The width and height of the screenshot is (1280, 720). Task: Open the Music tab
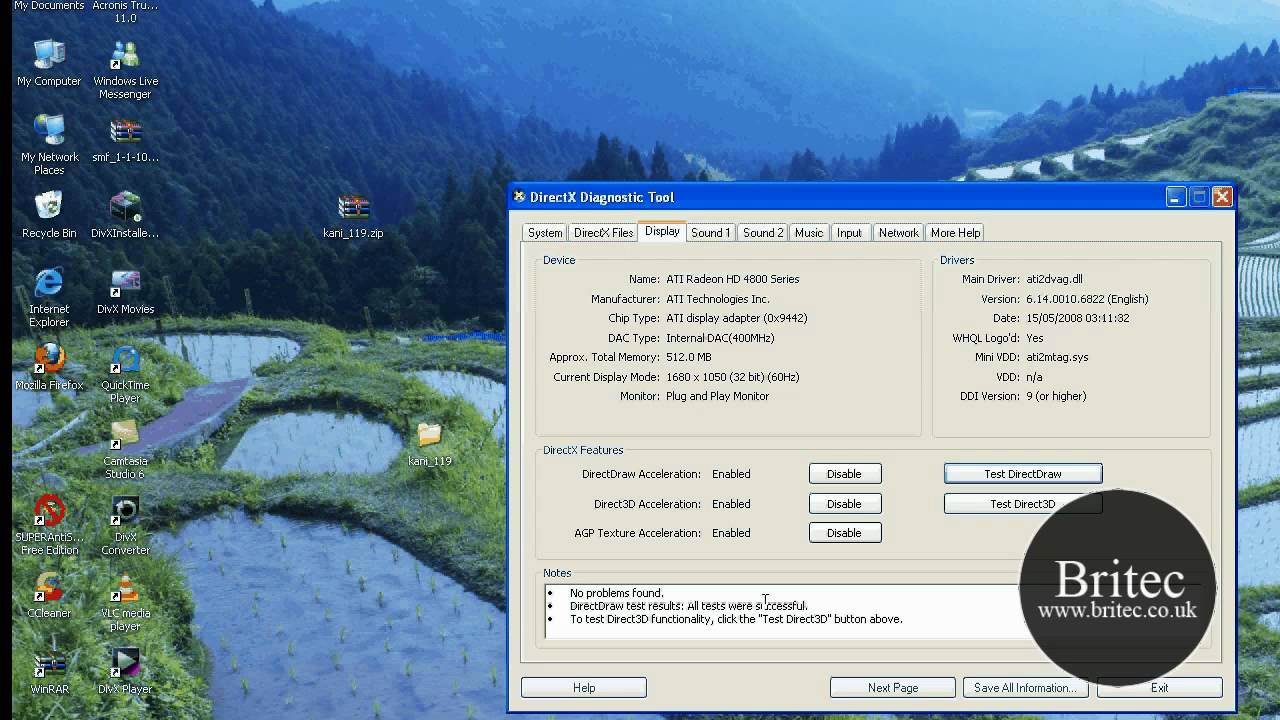(x=809, y=233)
